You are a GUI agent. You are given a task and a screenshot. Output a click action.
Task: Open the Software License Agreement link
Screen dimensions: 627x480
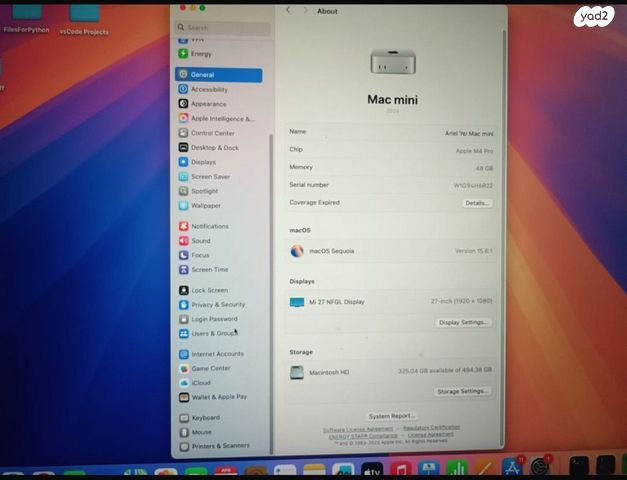(358, 429)
